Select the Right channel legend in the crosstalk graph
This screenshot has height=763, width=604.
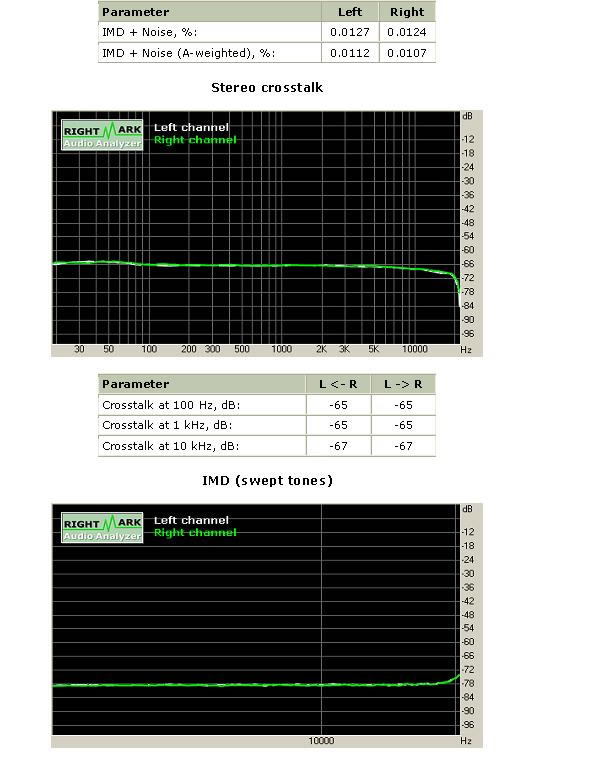point(194,140)
